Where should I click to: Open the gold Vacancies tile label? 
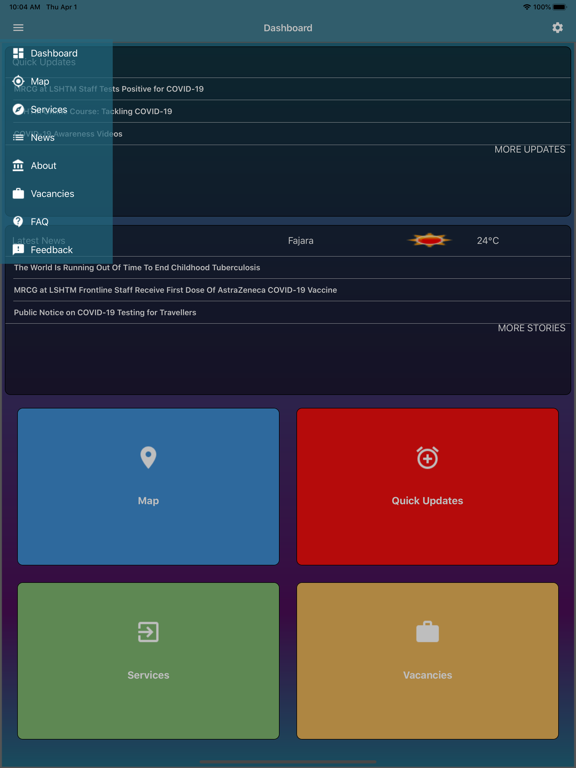(x=428, y=675)
